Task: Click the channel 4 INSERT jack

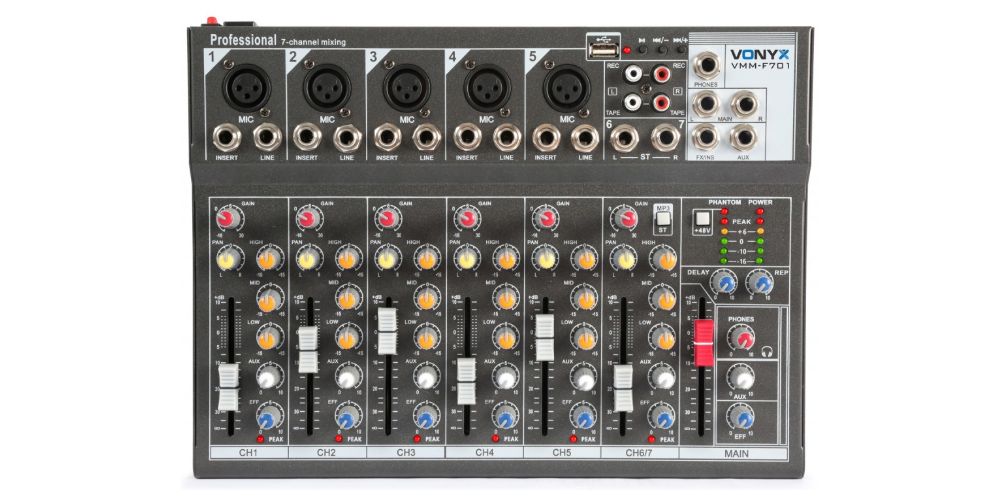Action: (467, 138)
